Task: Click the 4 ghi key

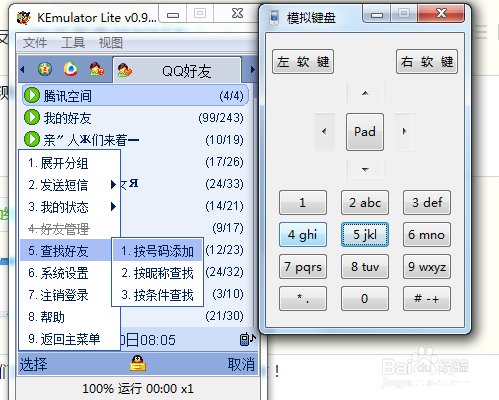Action: pyautogui.click(x=303, y=235)
